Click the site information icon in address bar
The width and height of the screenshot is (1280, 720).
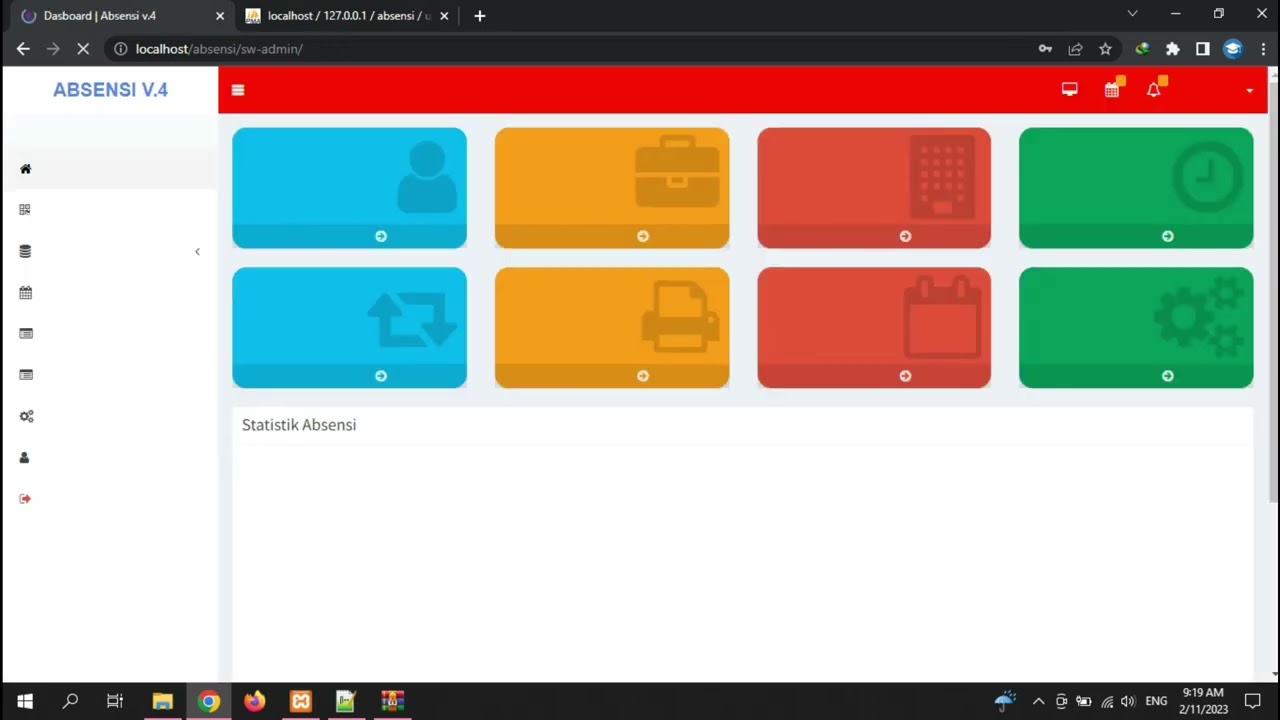pyautogui.click(x=121, y=49)
